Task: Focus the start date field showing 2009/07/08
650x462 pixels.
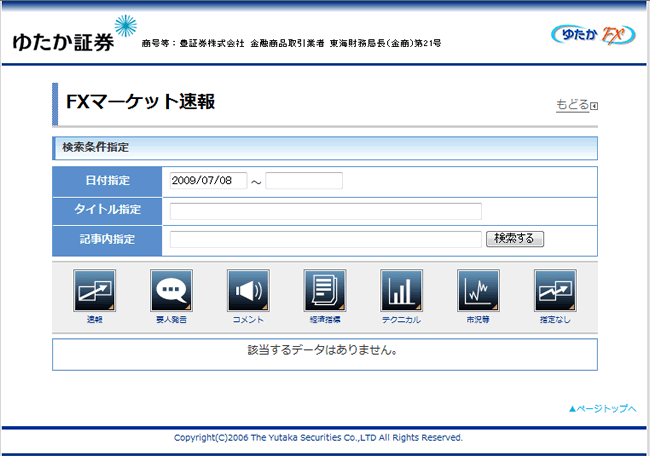Action: pyautogui.click(x=208, y=181)
